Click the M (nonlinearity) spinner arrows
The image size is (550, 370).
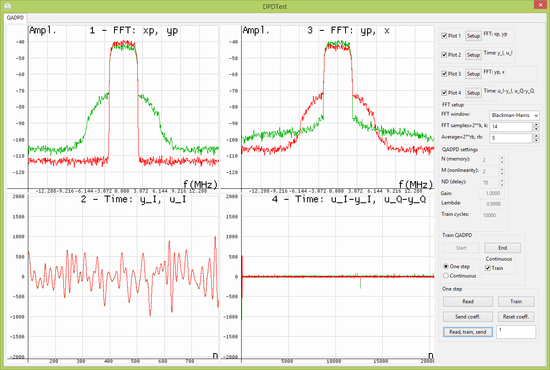pyautogui.click(x=502, y=171)
